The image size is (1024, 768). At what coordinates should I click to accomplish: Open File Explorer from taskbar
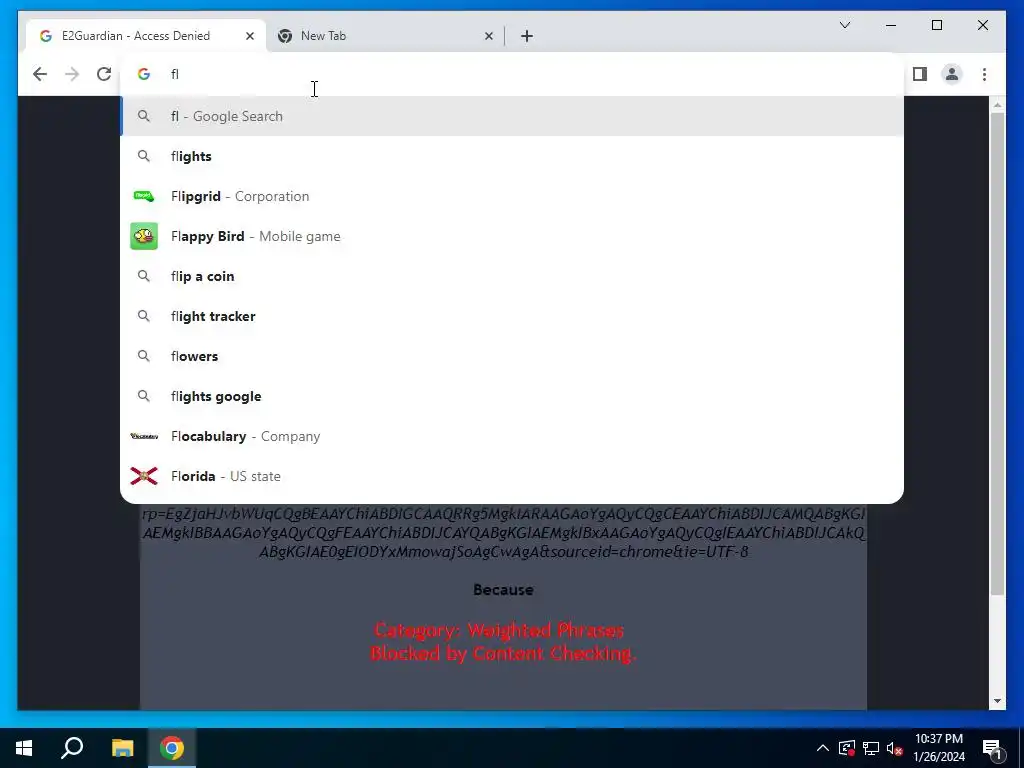(x=122, y=748)
